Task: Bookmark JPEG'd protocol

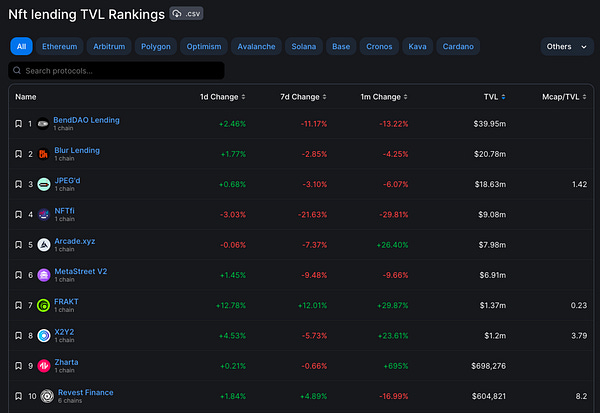Action: (18, 184)
